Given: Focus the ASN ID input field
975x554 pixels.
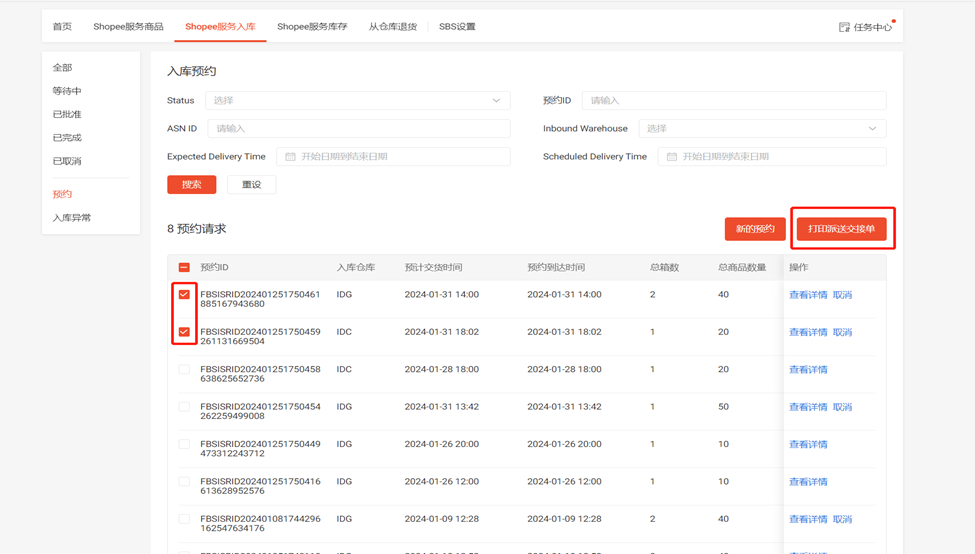Looking at the screenshot, I should tap(358, 129).
